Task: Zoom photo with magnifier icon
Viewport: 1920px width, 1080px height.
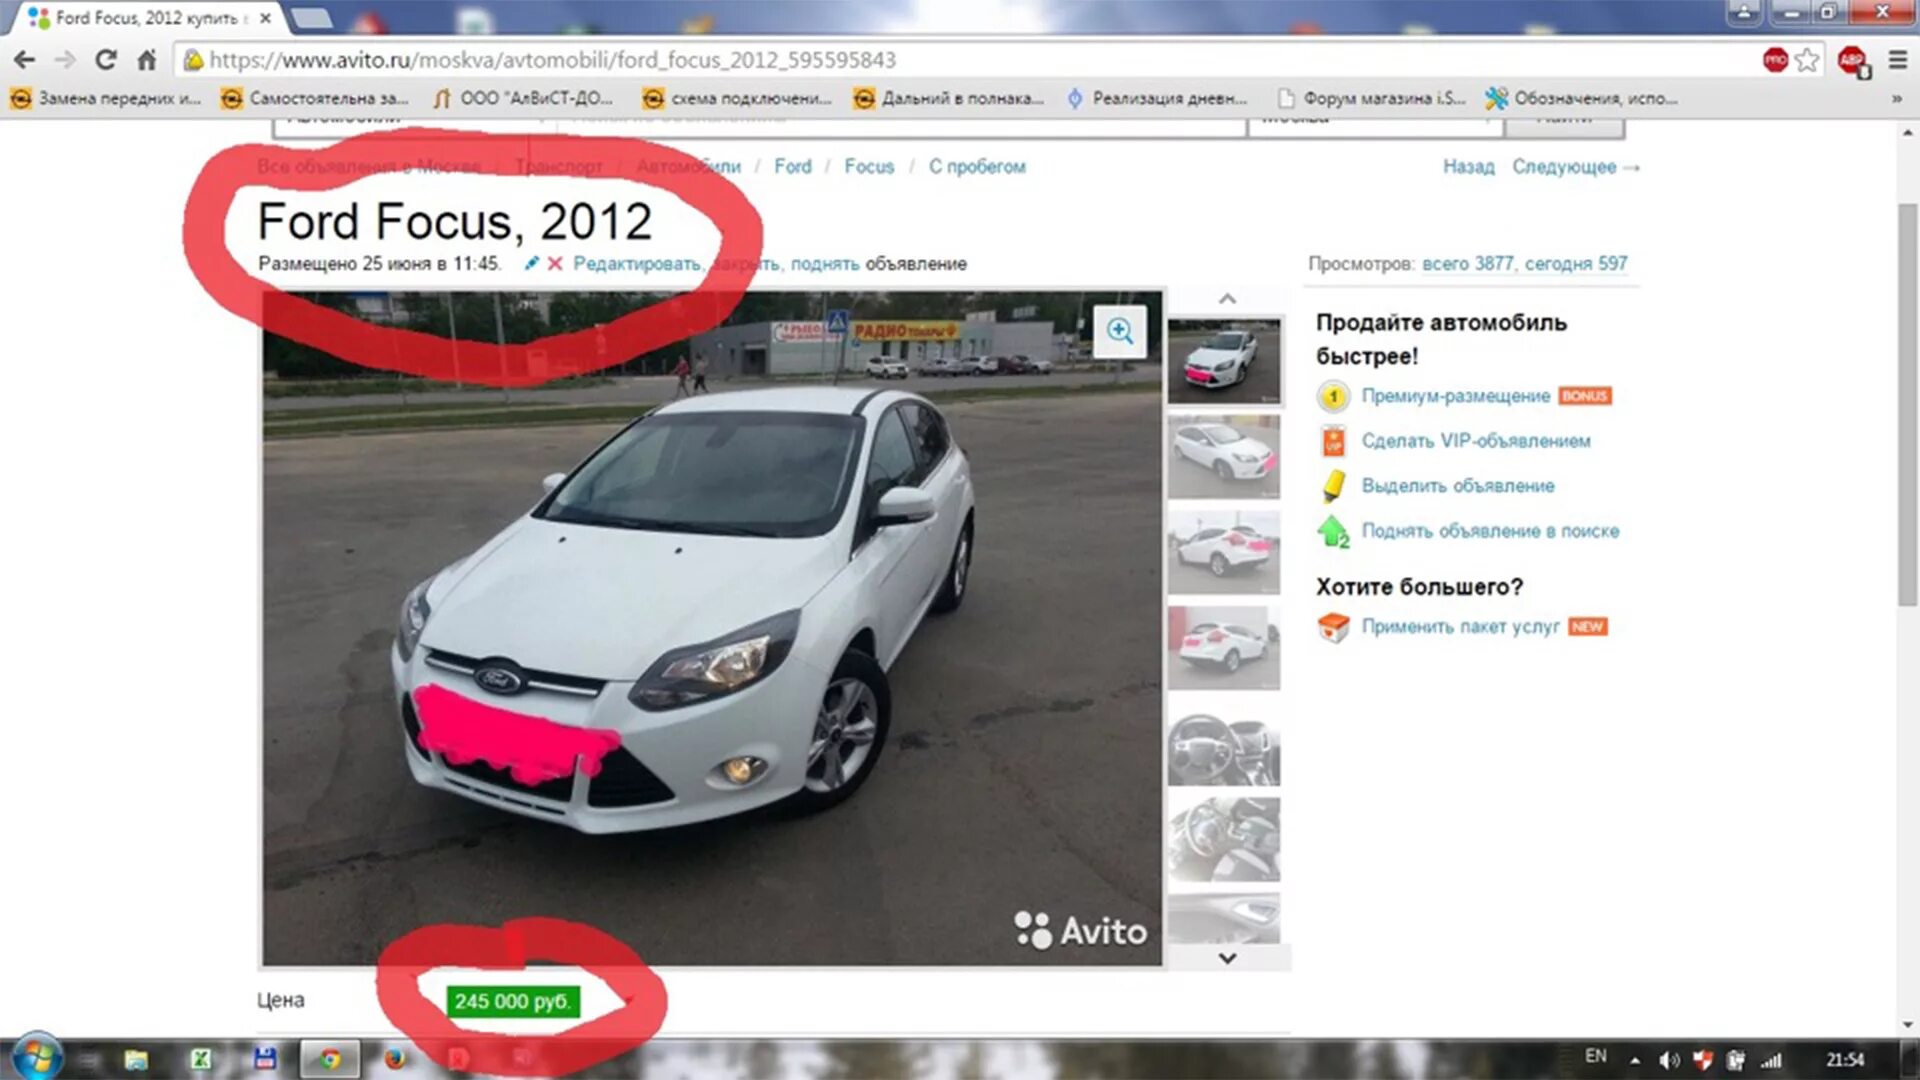Action: click(1120, 331)
